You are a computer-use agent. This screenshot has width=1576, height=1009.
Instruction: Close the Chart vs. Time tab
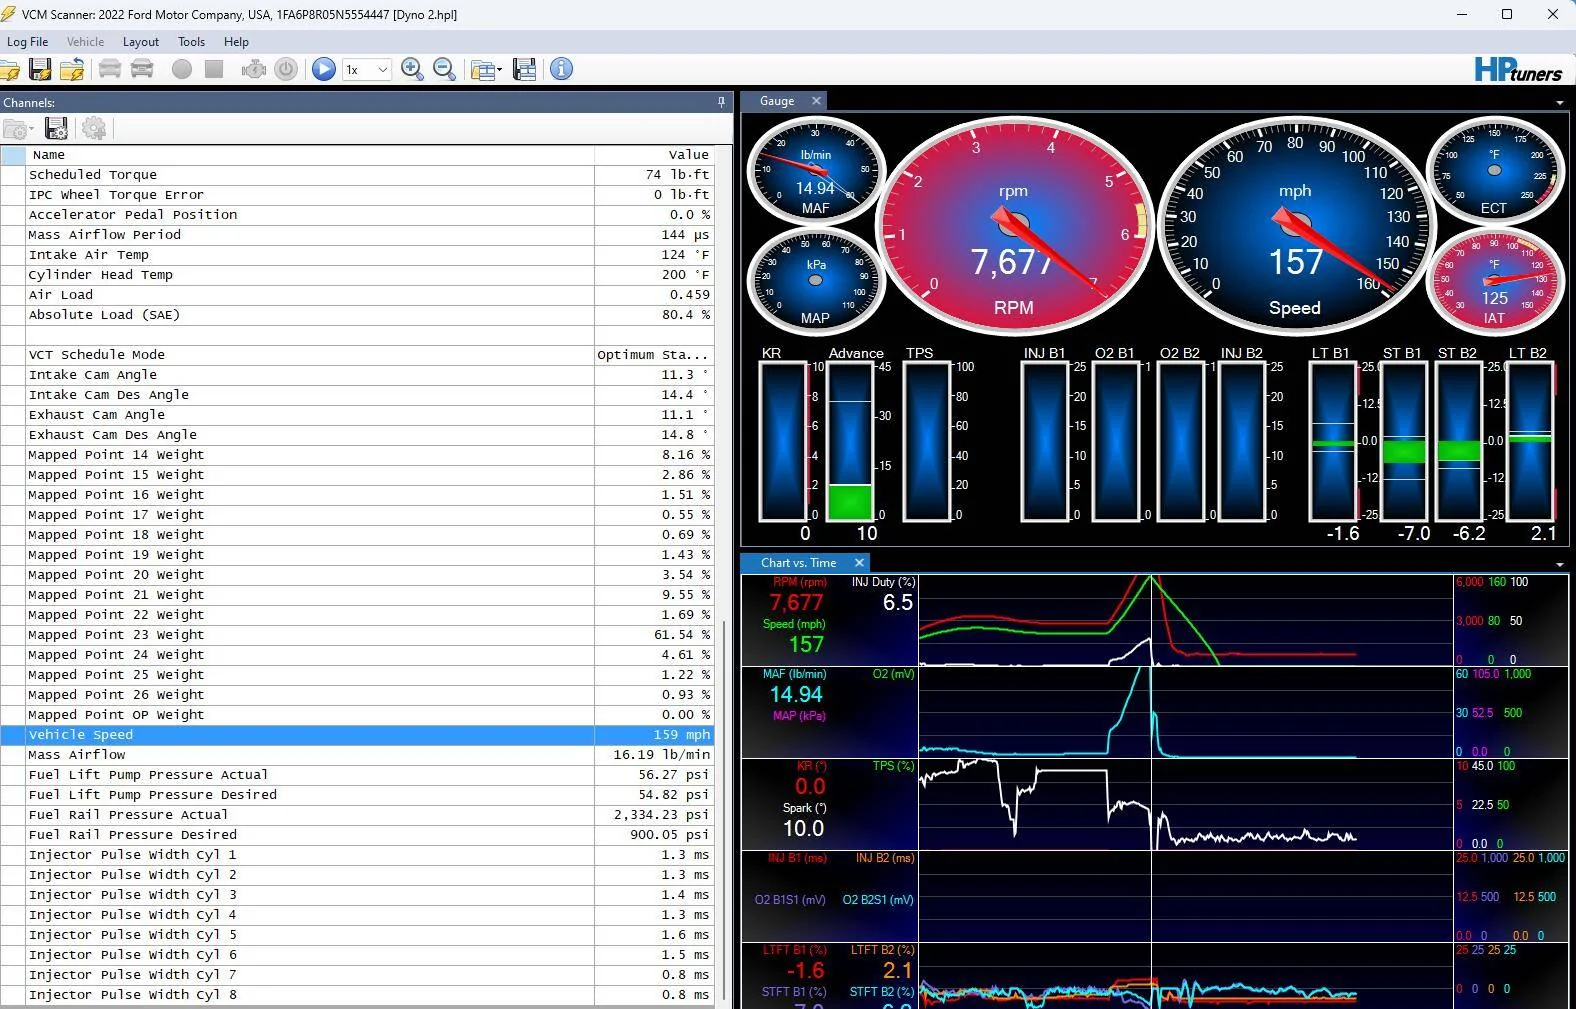pyautogui.click(x=859, y=563)
